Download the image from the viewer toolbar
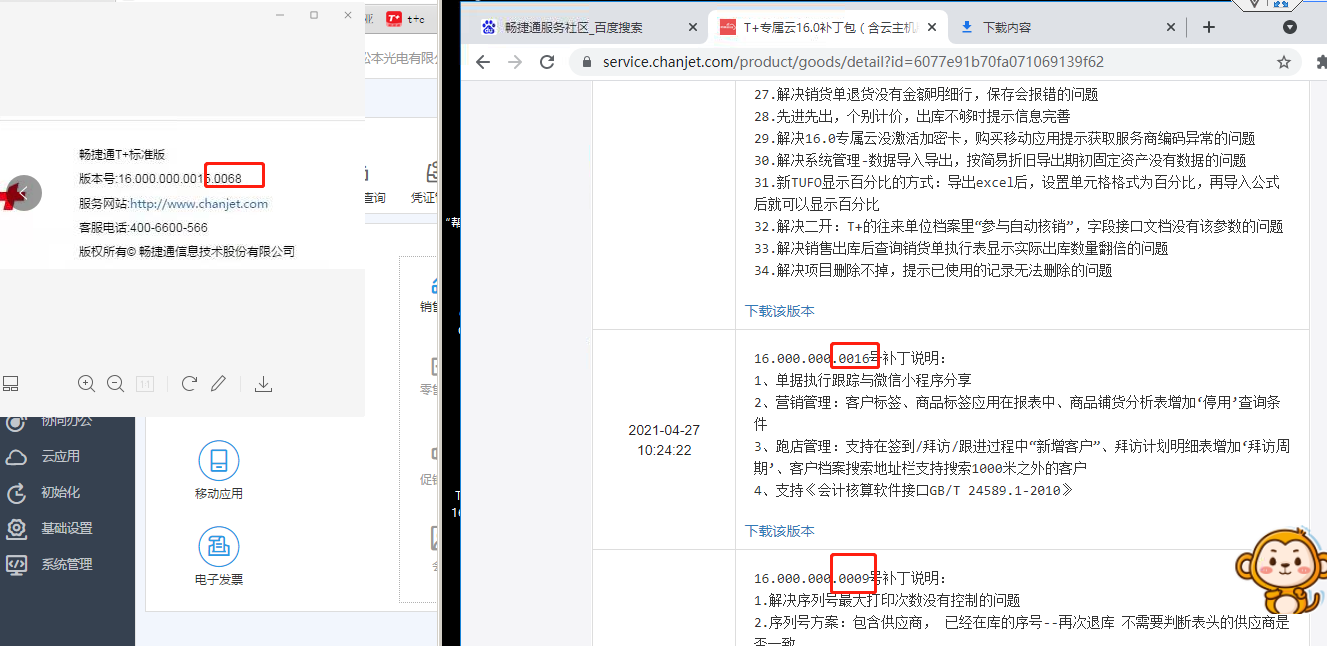The height and width of the screenshot is (646, 1327). (264, 383)
